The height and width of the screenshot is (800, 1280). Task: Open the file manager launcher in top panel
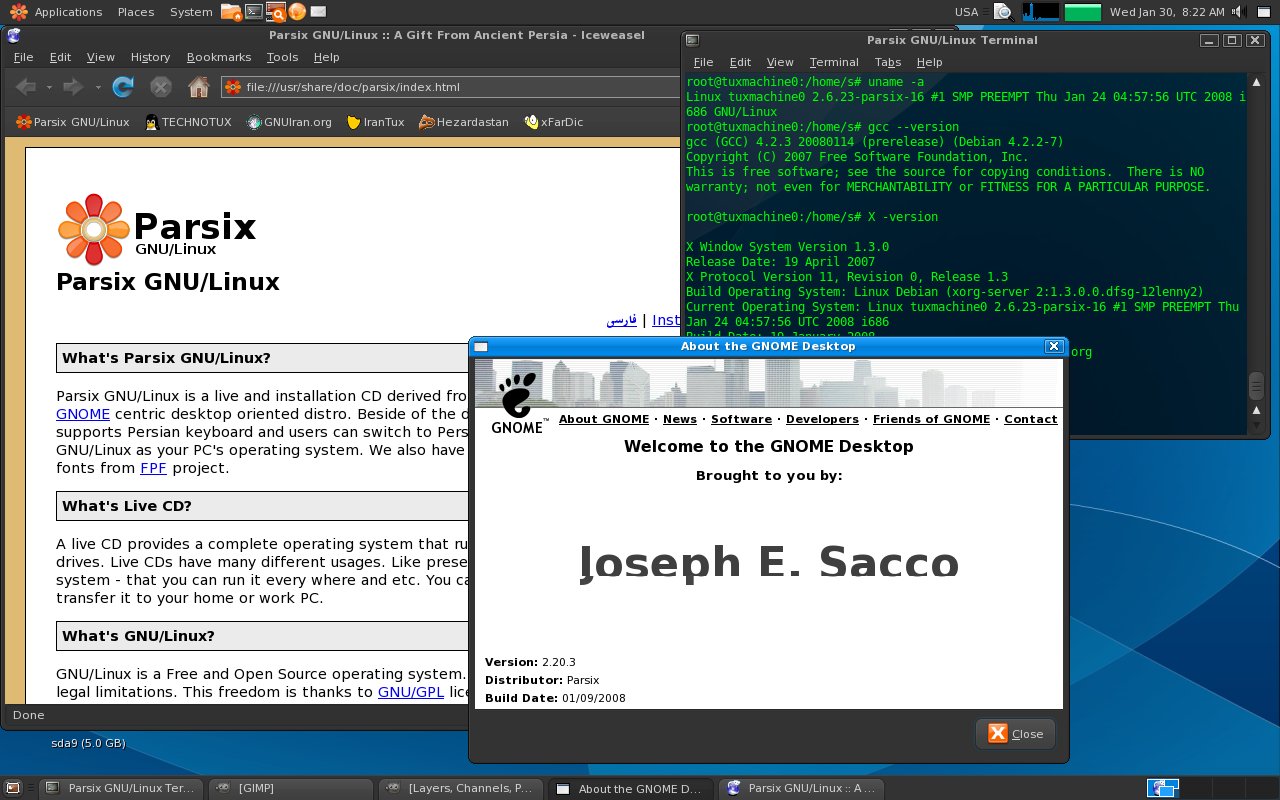coord(231,12)
